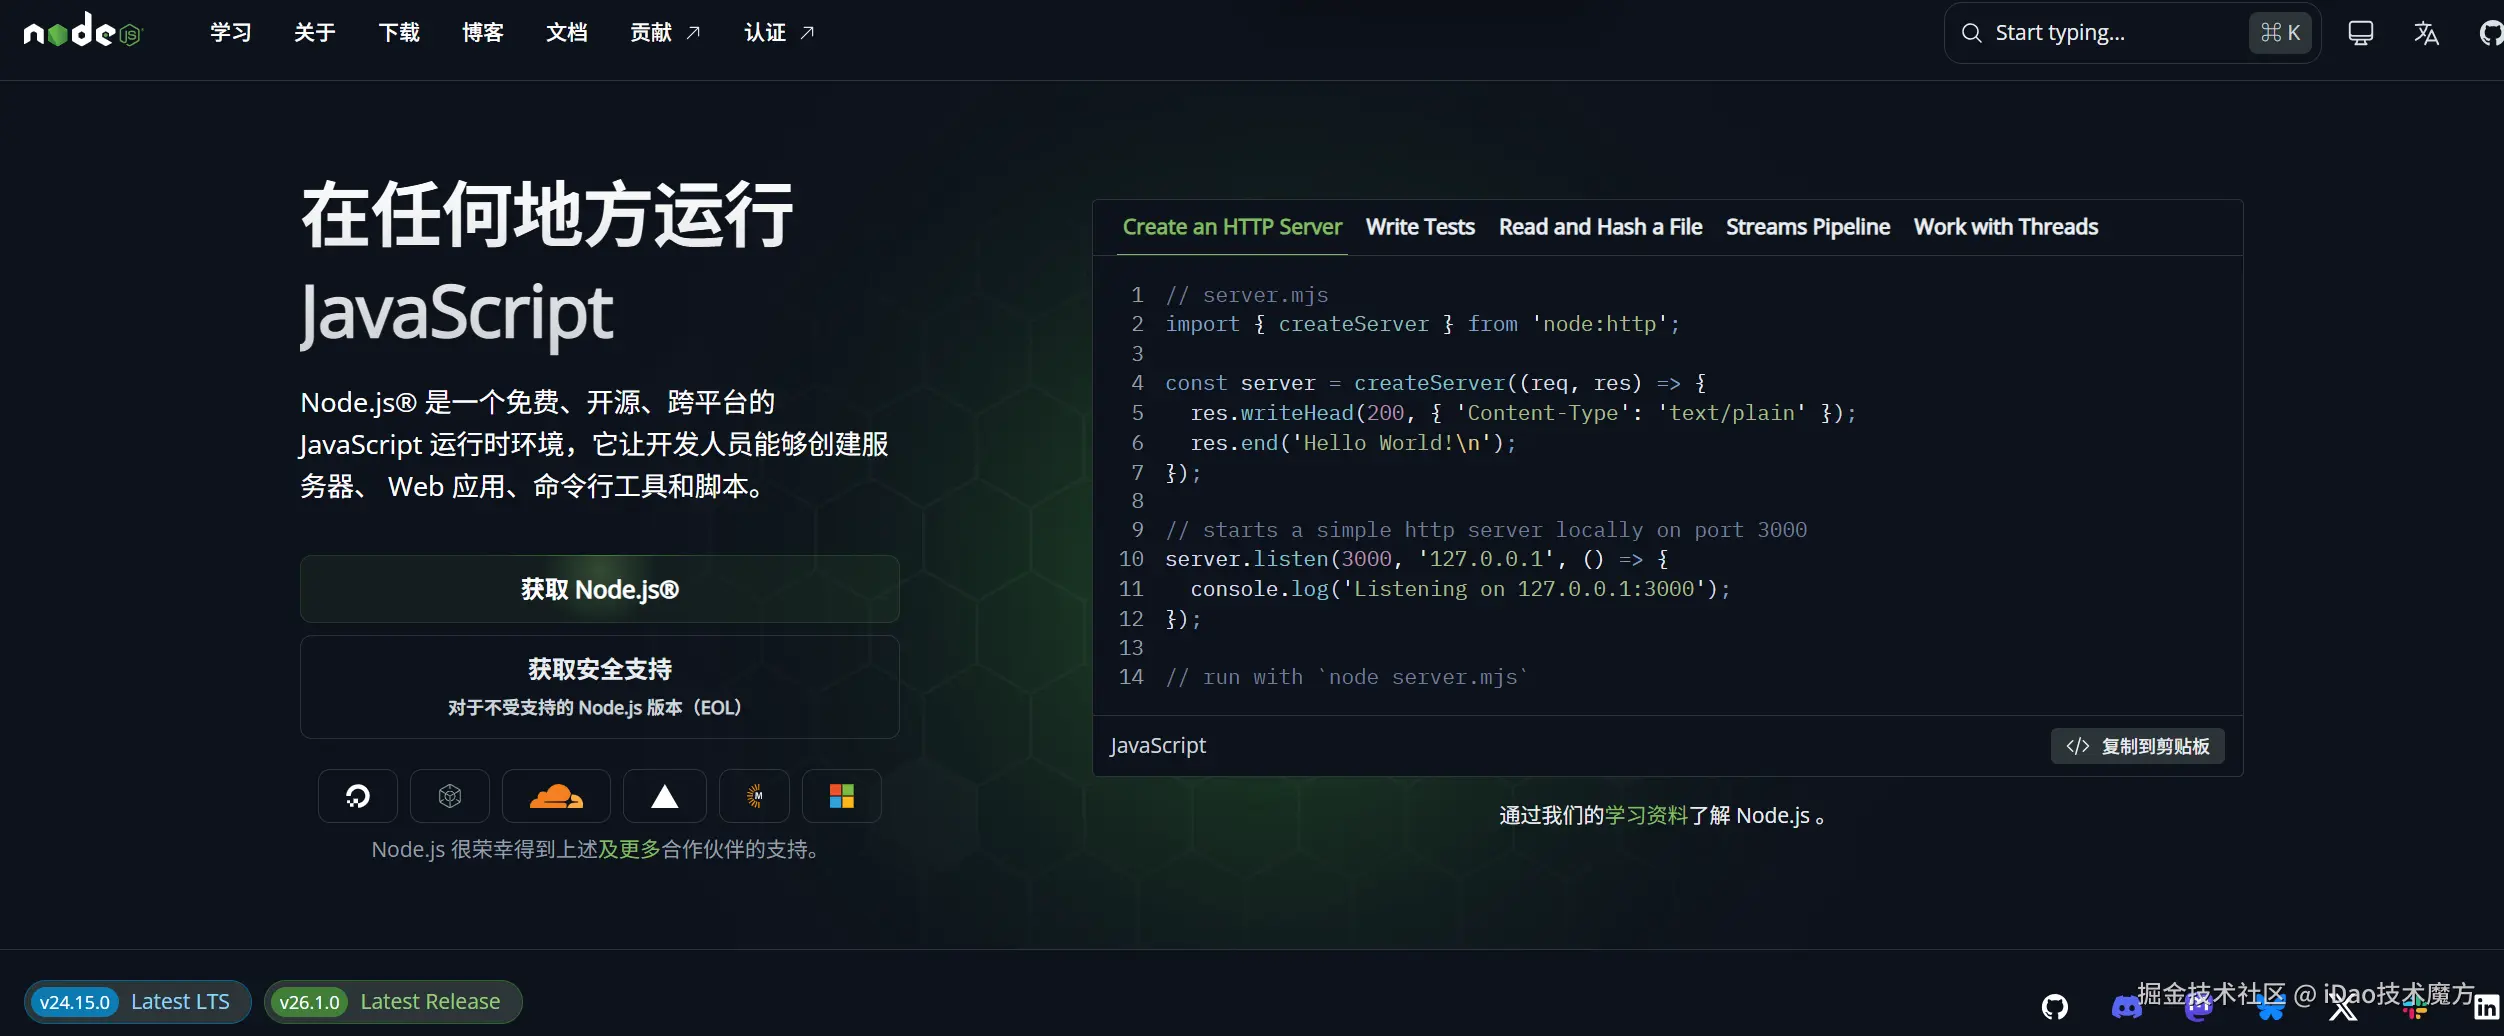Click the ⌘K shortcut badge
Image resolution: width=2504 pixels, height=1036 pixels.
pyautogui.click(x=2280, y=33)
